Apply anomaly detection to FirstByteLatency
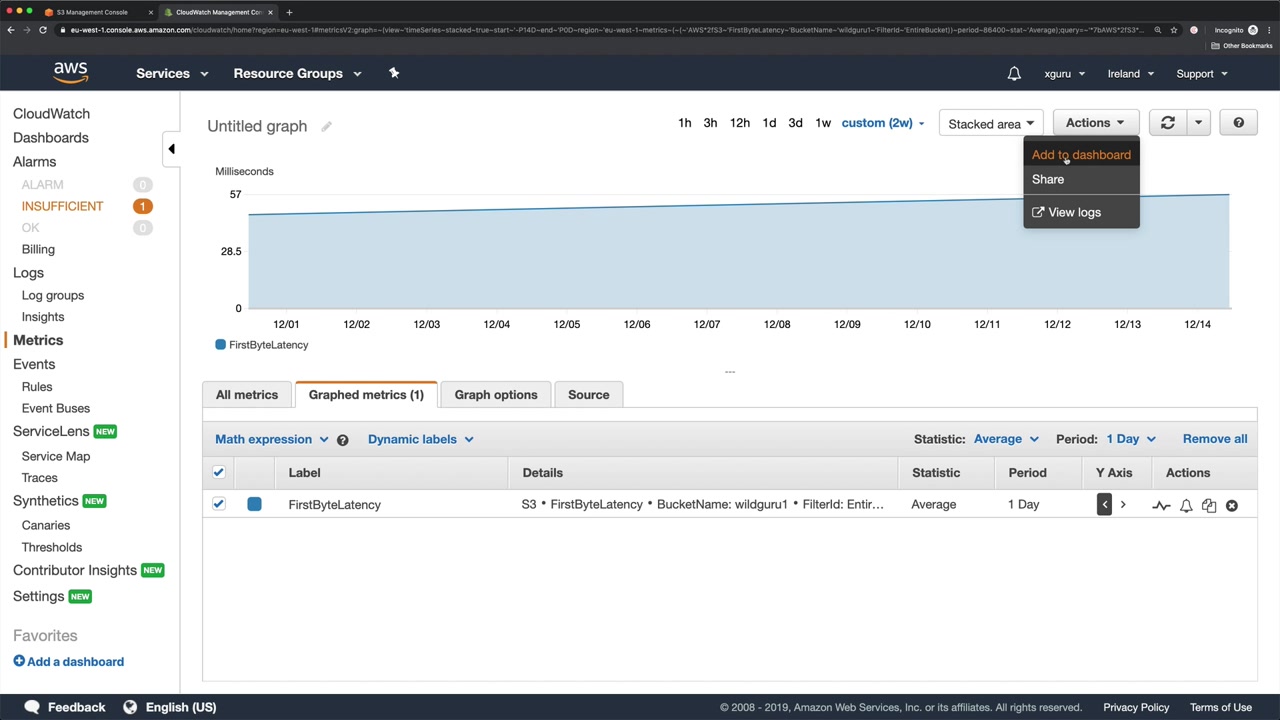 click(1161, 506)
